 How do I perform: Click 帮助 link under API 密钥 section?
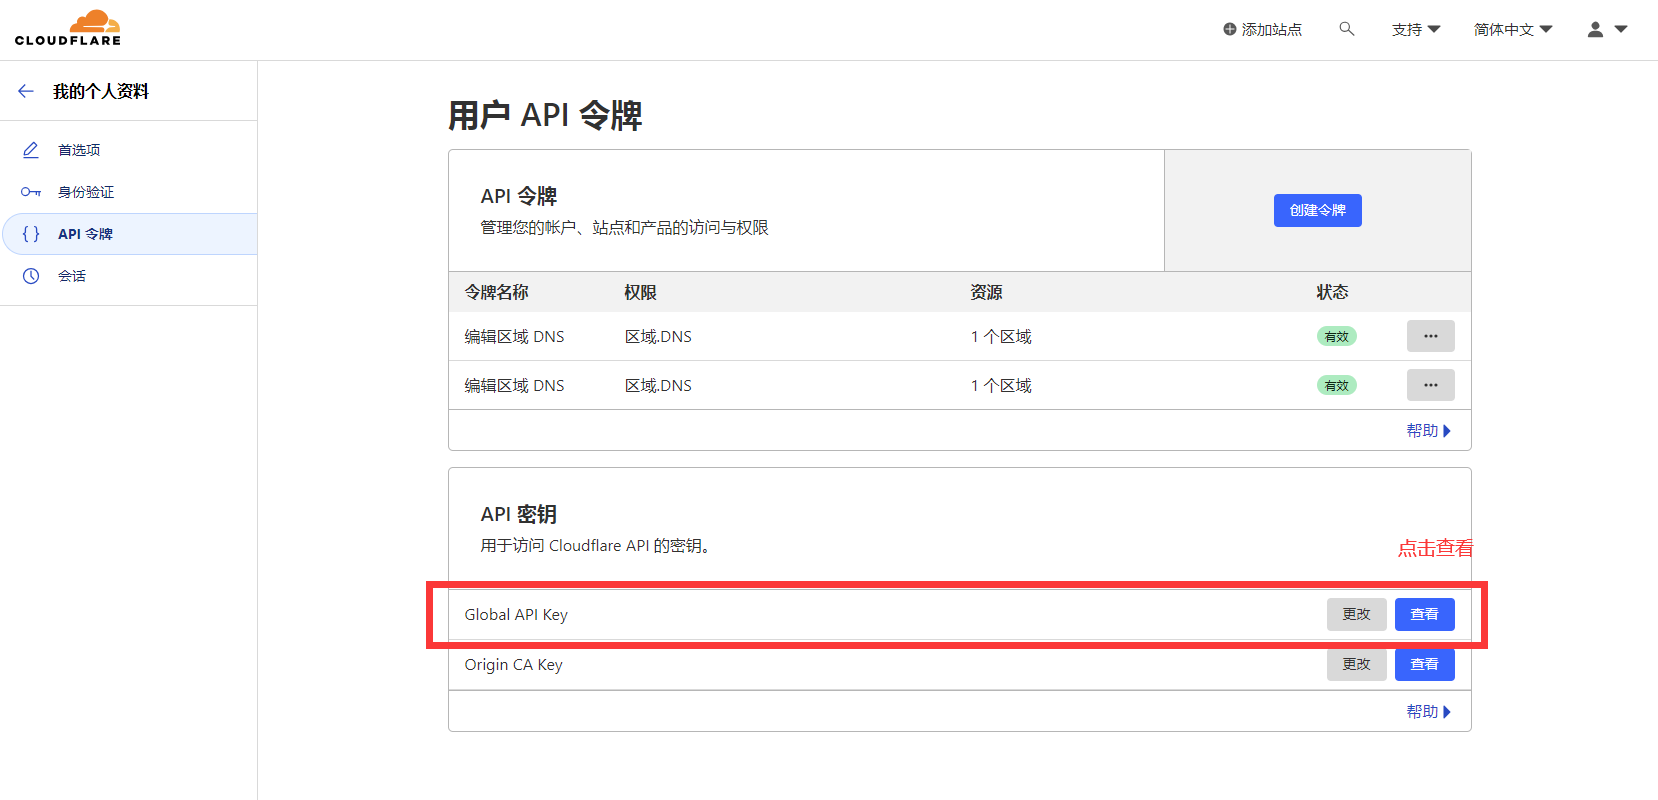point(1428,711)
